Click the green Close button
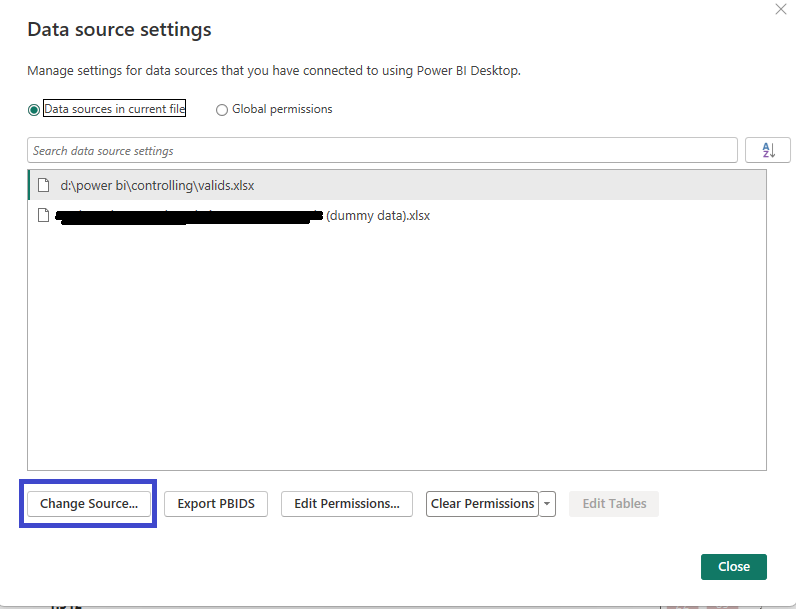The width and height of the screenshot is (796, 609). pyautogui.click(x=734, y=567)
